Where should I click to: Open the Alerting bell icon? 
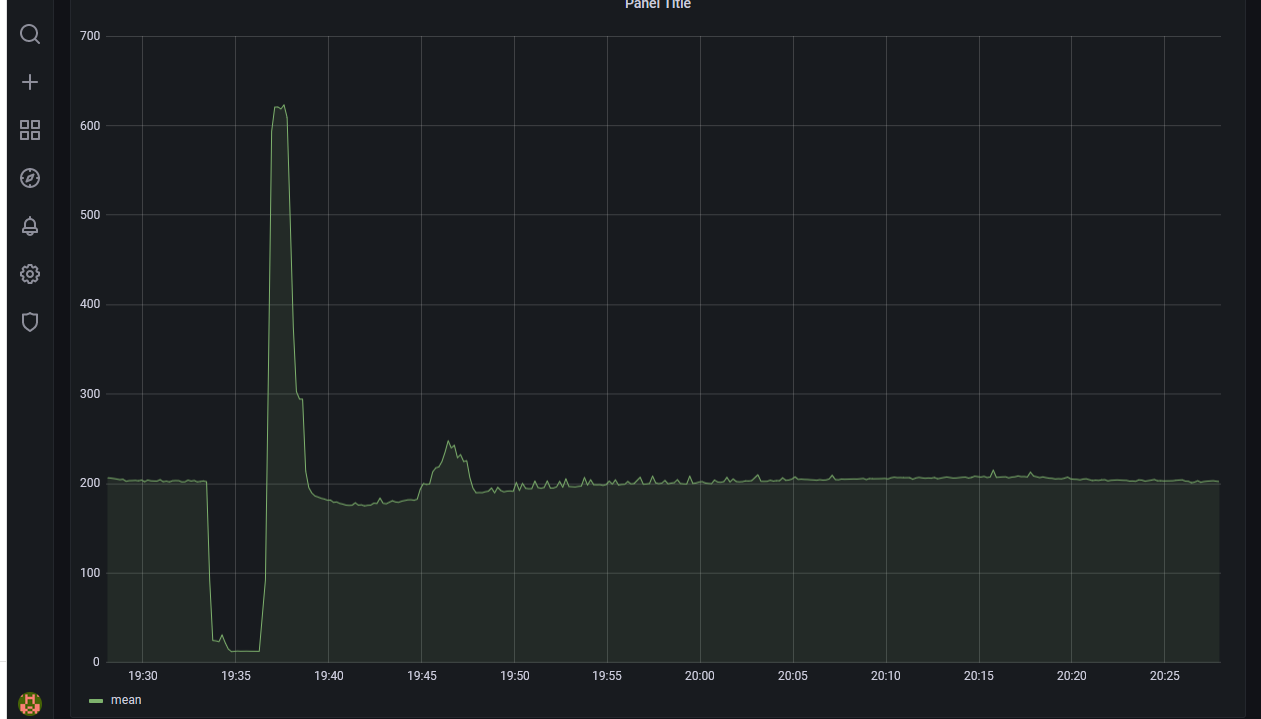[30, 226]
